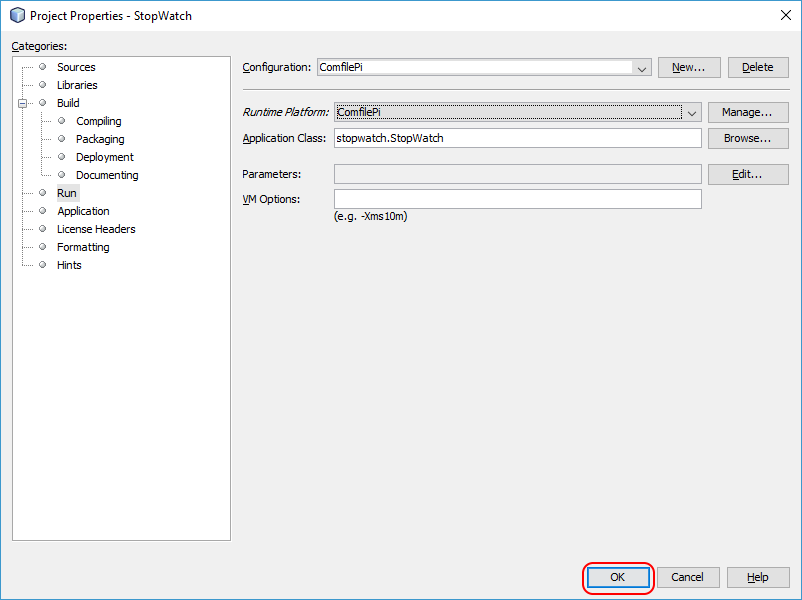Click into the VM Options field
This screenshot has height=600, width=802.
(517, 199)
